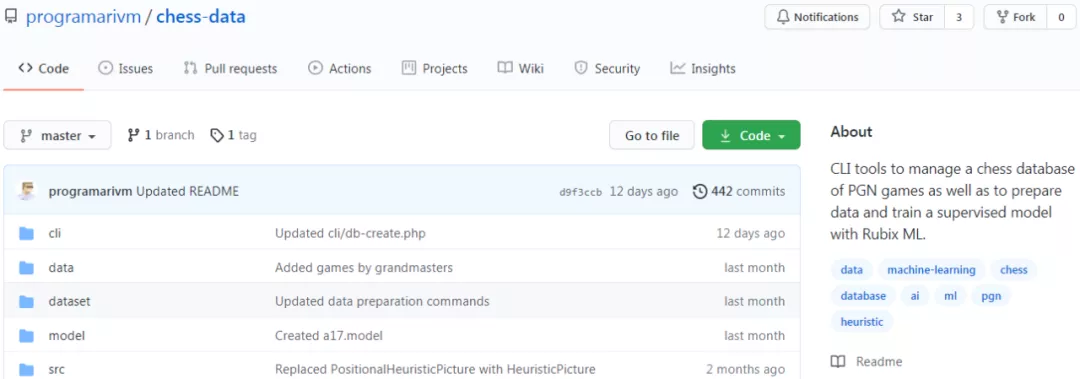Image resolution: width=1080 pixels, height=379 pixels.
Task: Open the model folder
Action: tap(67, 336)
